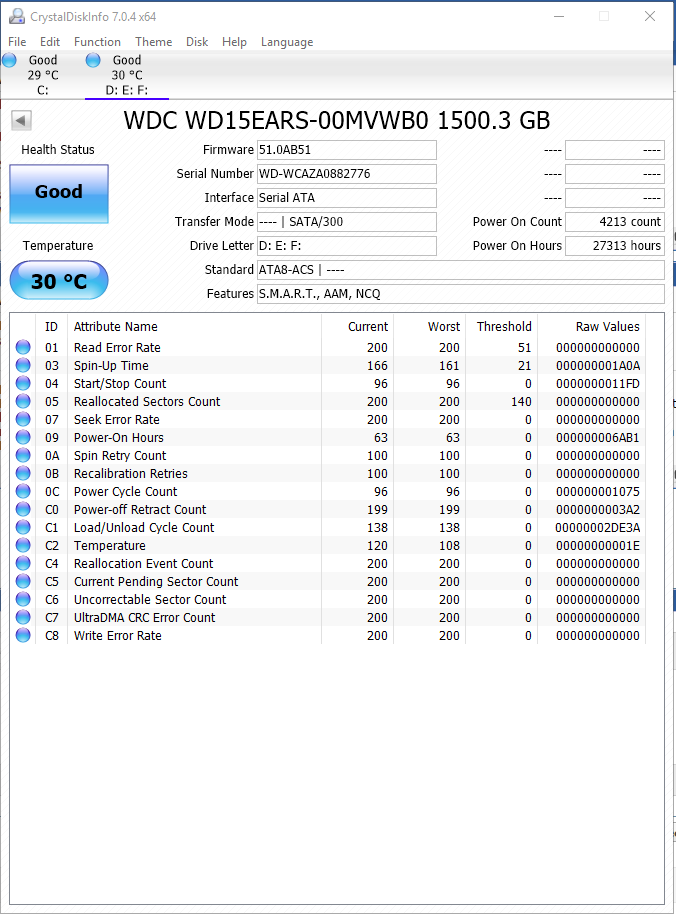Switch to the C: disk tab

tap(43, 75)
